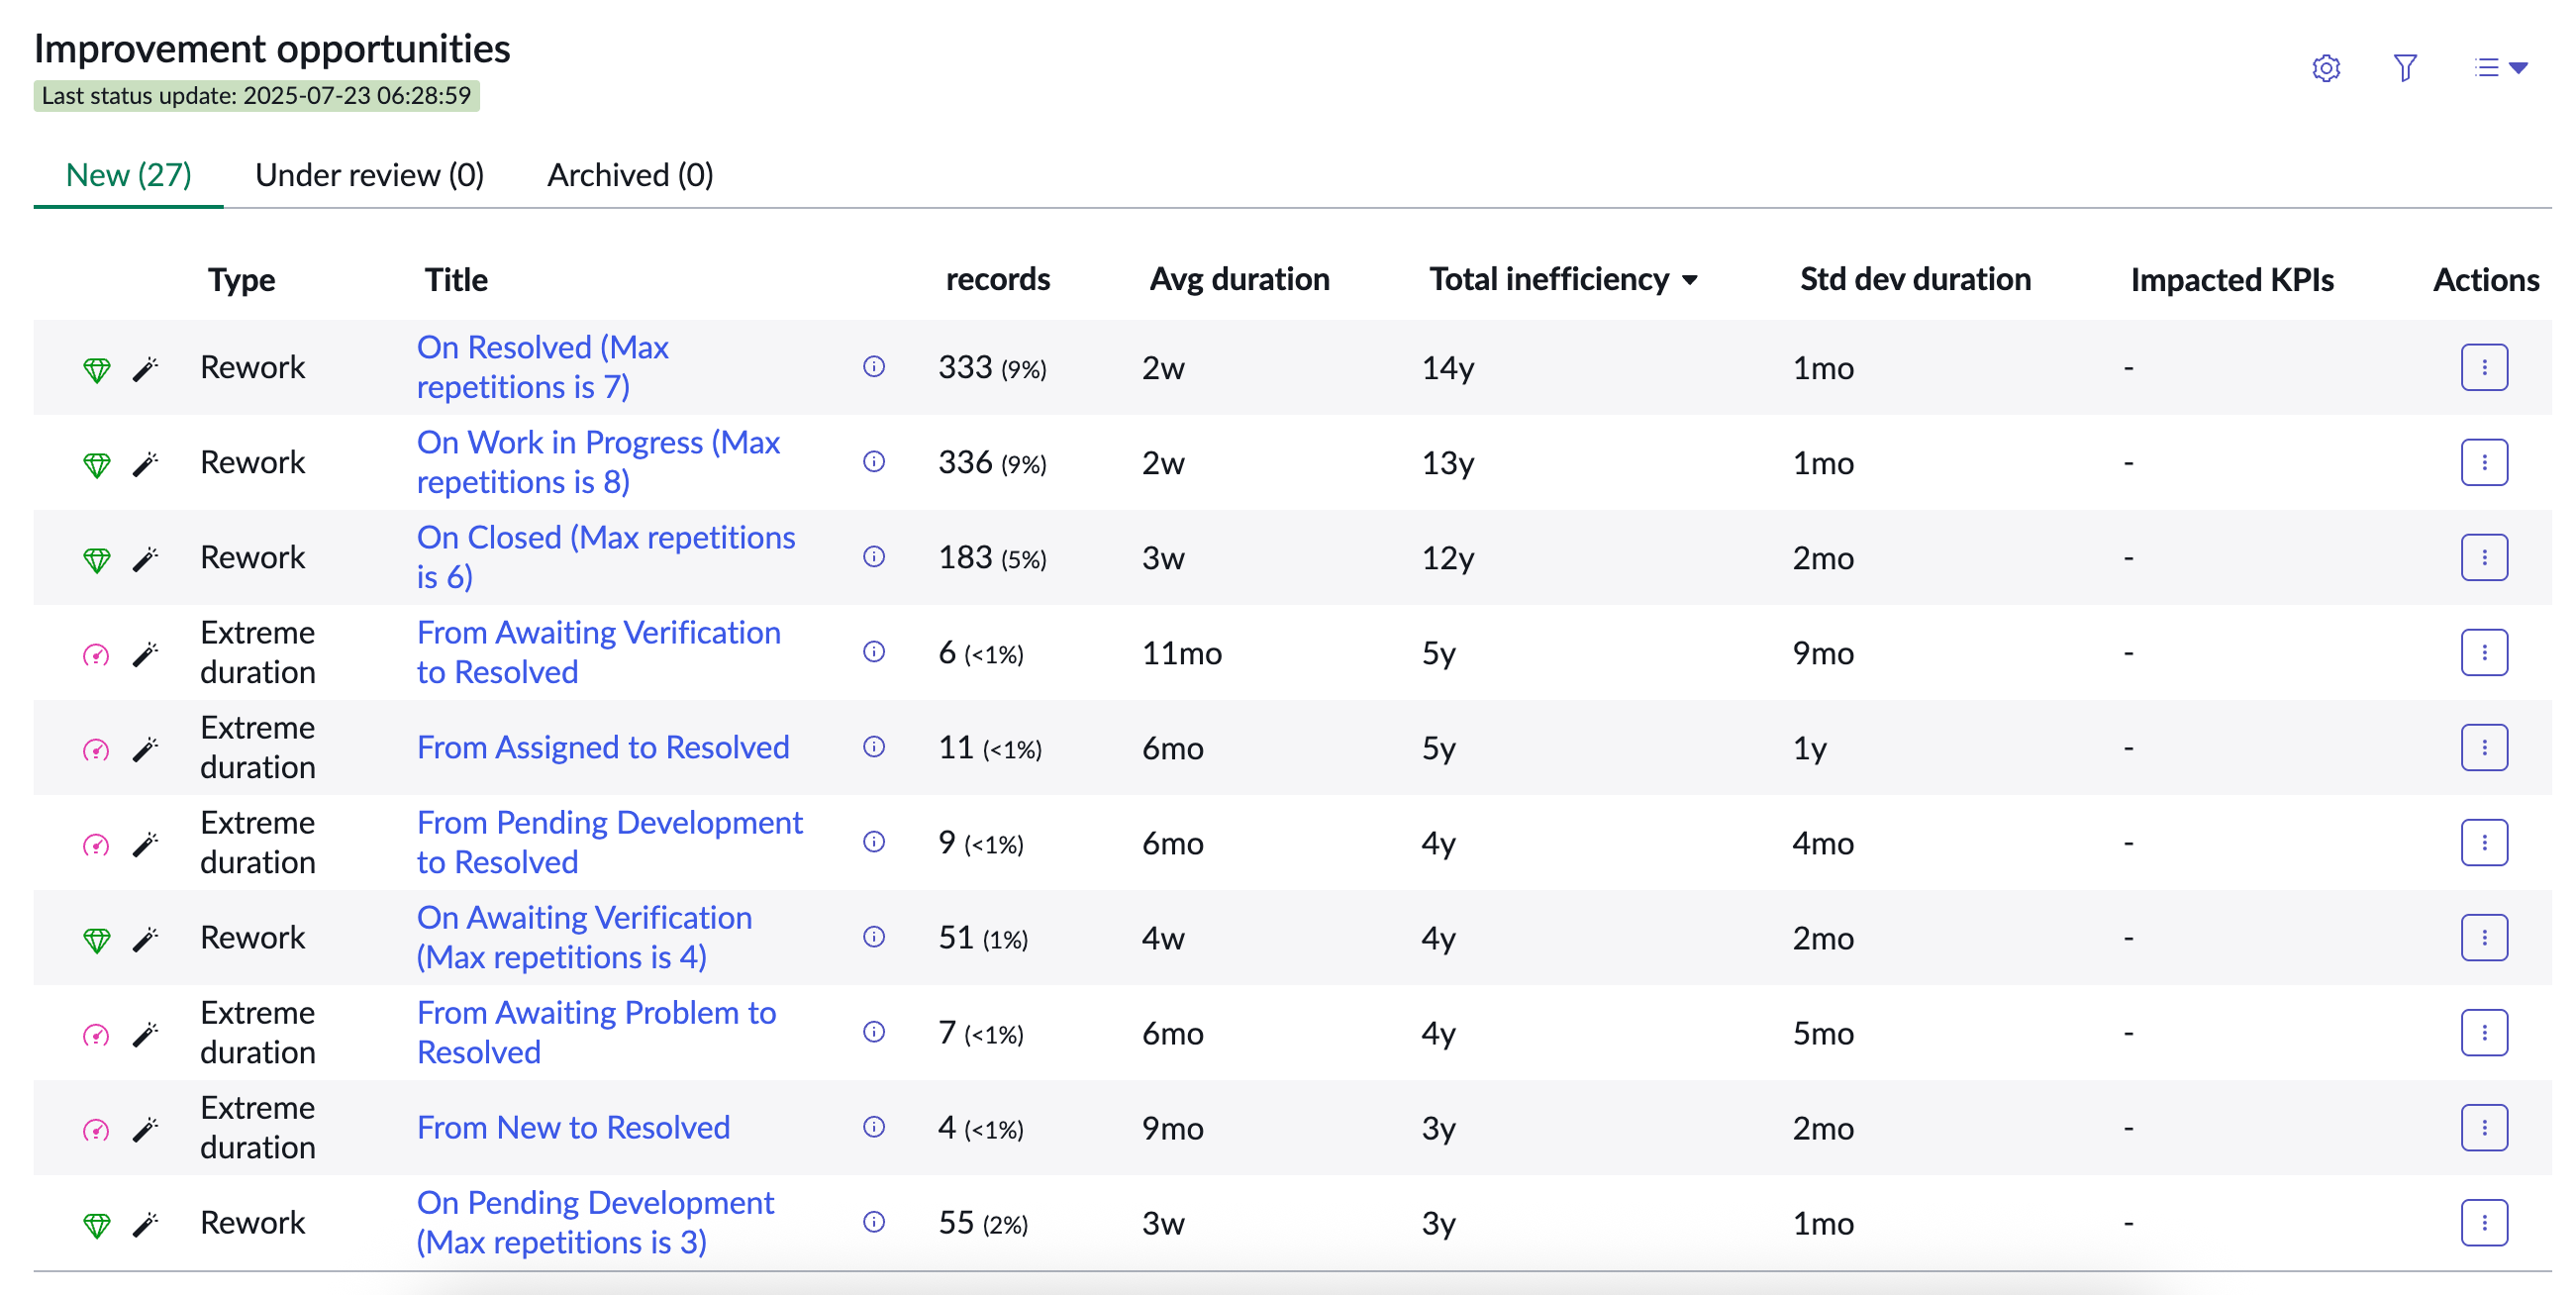Viewport: 2576px width, 1295px height.
Task: Open On Work in Progress opportunity link
Action: point(598,462)
